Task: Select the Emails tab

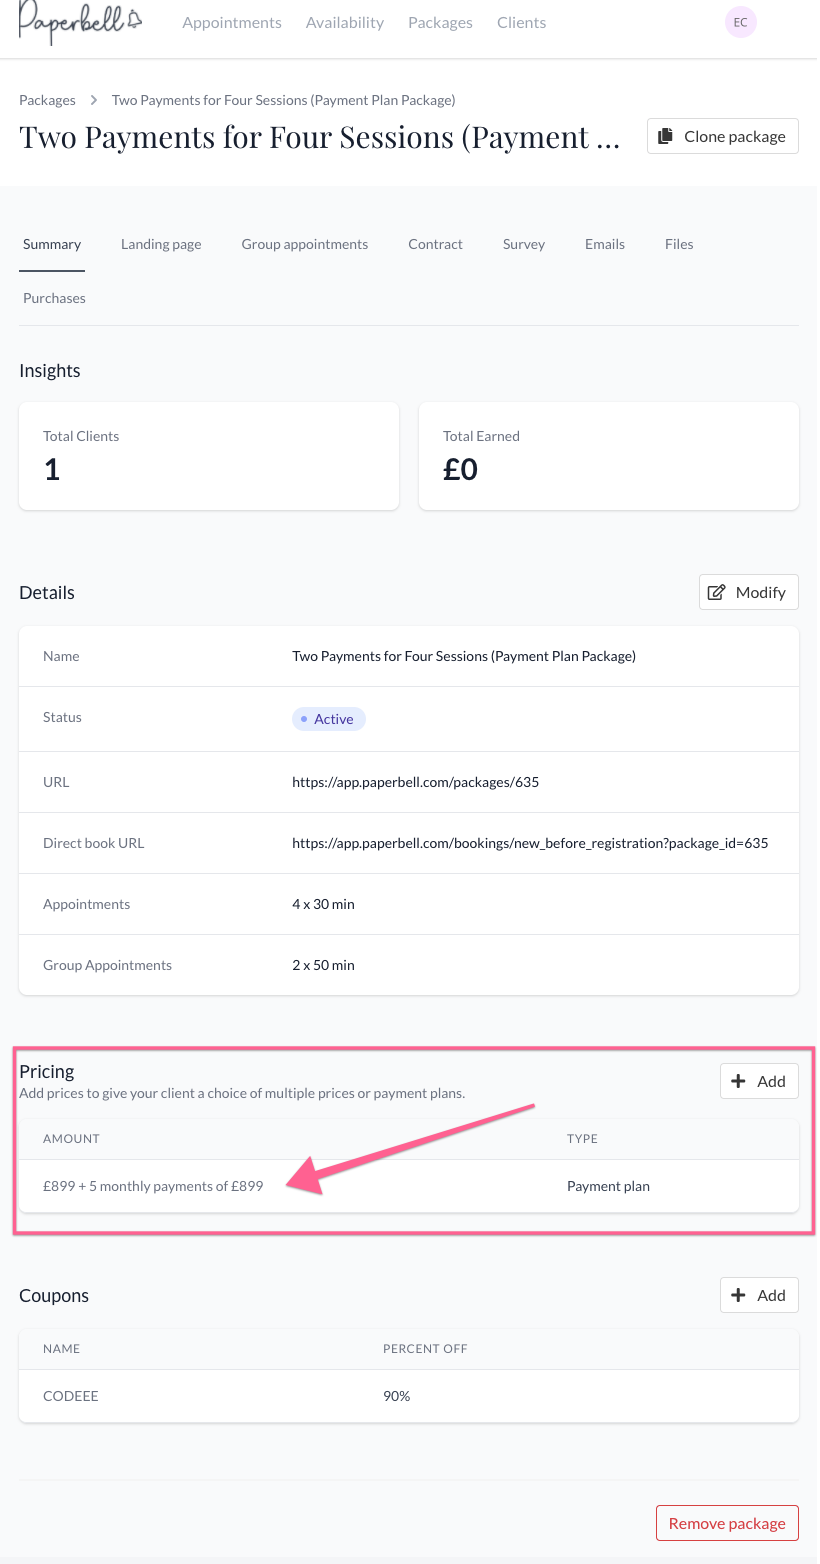Action: [x=605, y=244]
